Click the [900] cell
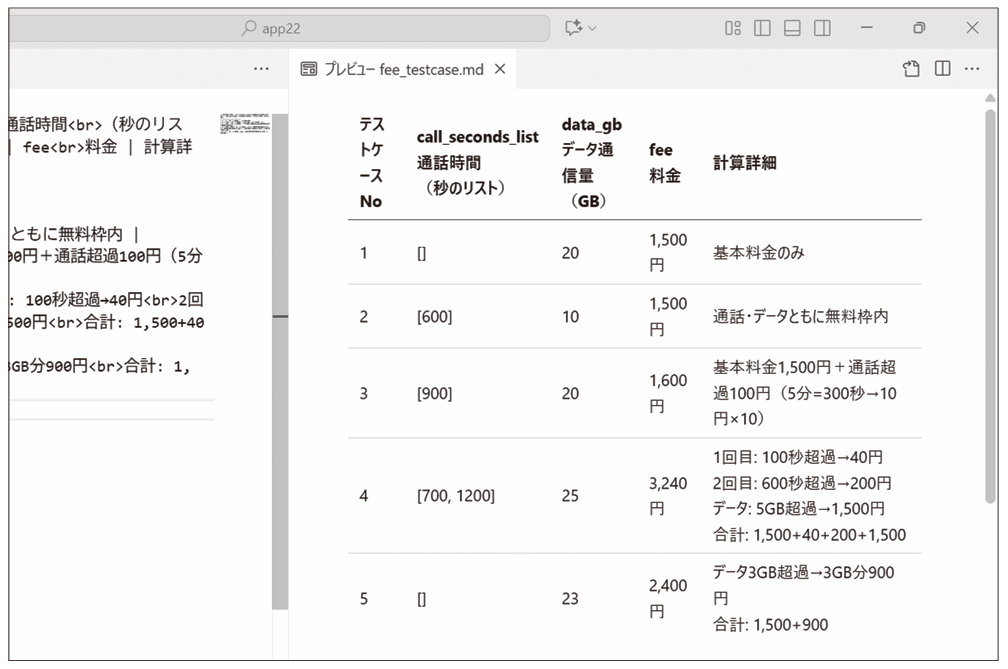 pyautogui.click(x=435, y=393)
